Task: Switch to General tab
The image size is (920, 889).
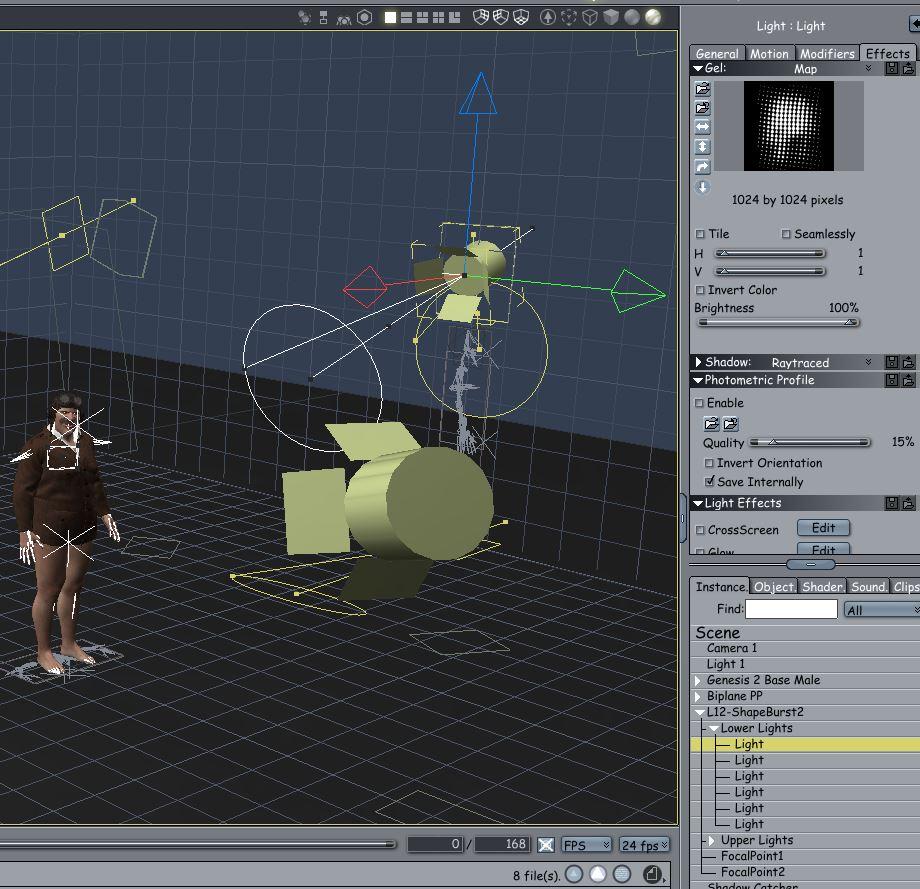Action: 717,53
